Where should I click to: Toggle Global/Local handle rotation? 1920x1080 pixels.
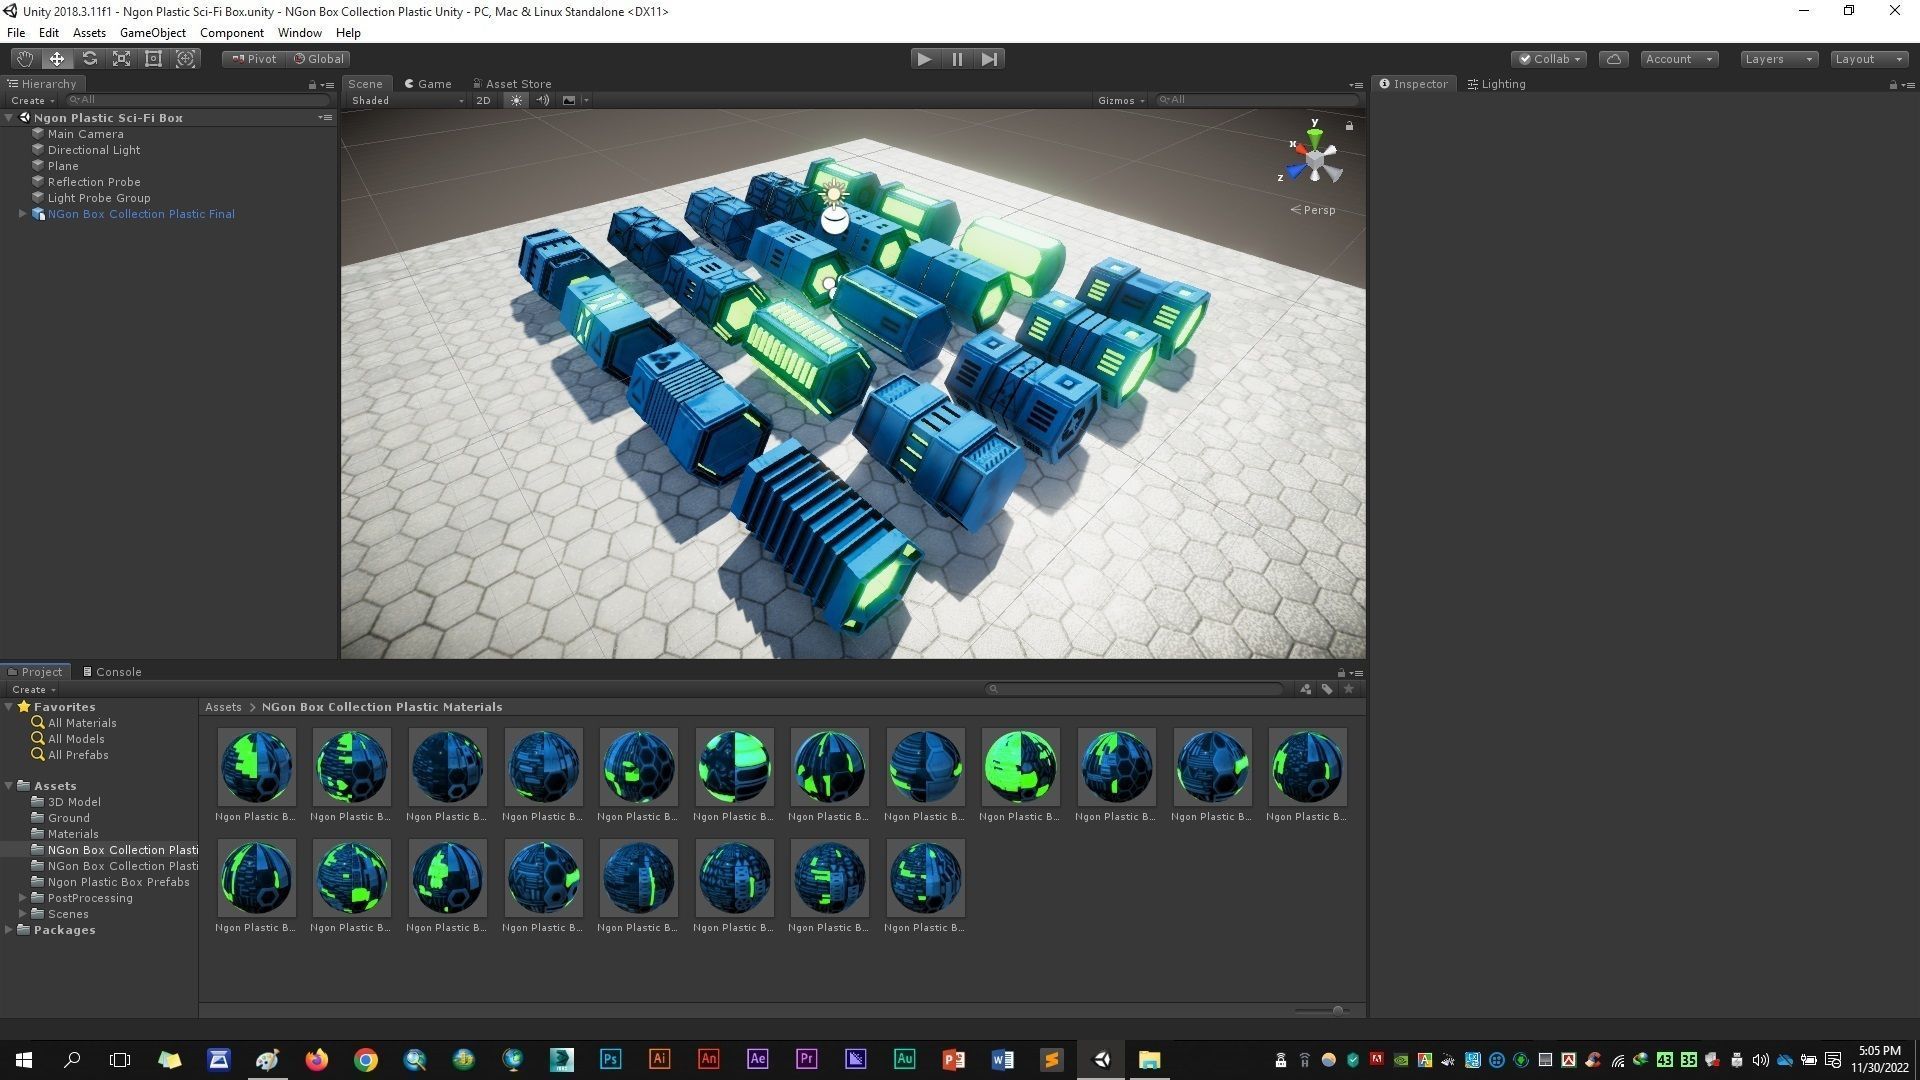(x=318, y=59)
